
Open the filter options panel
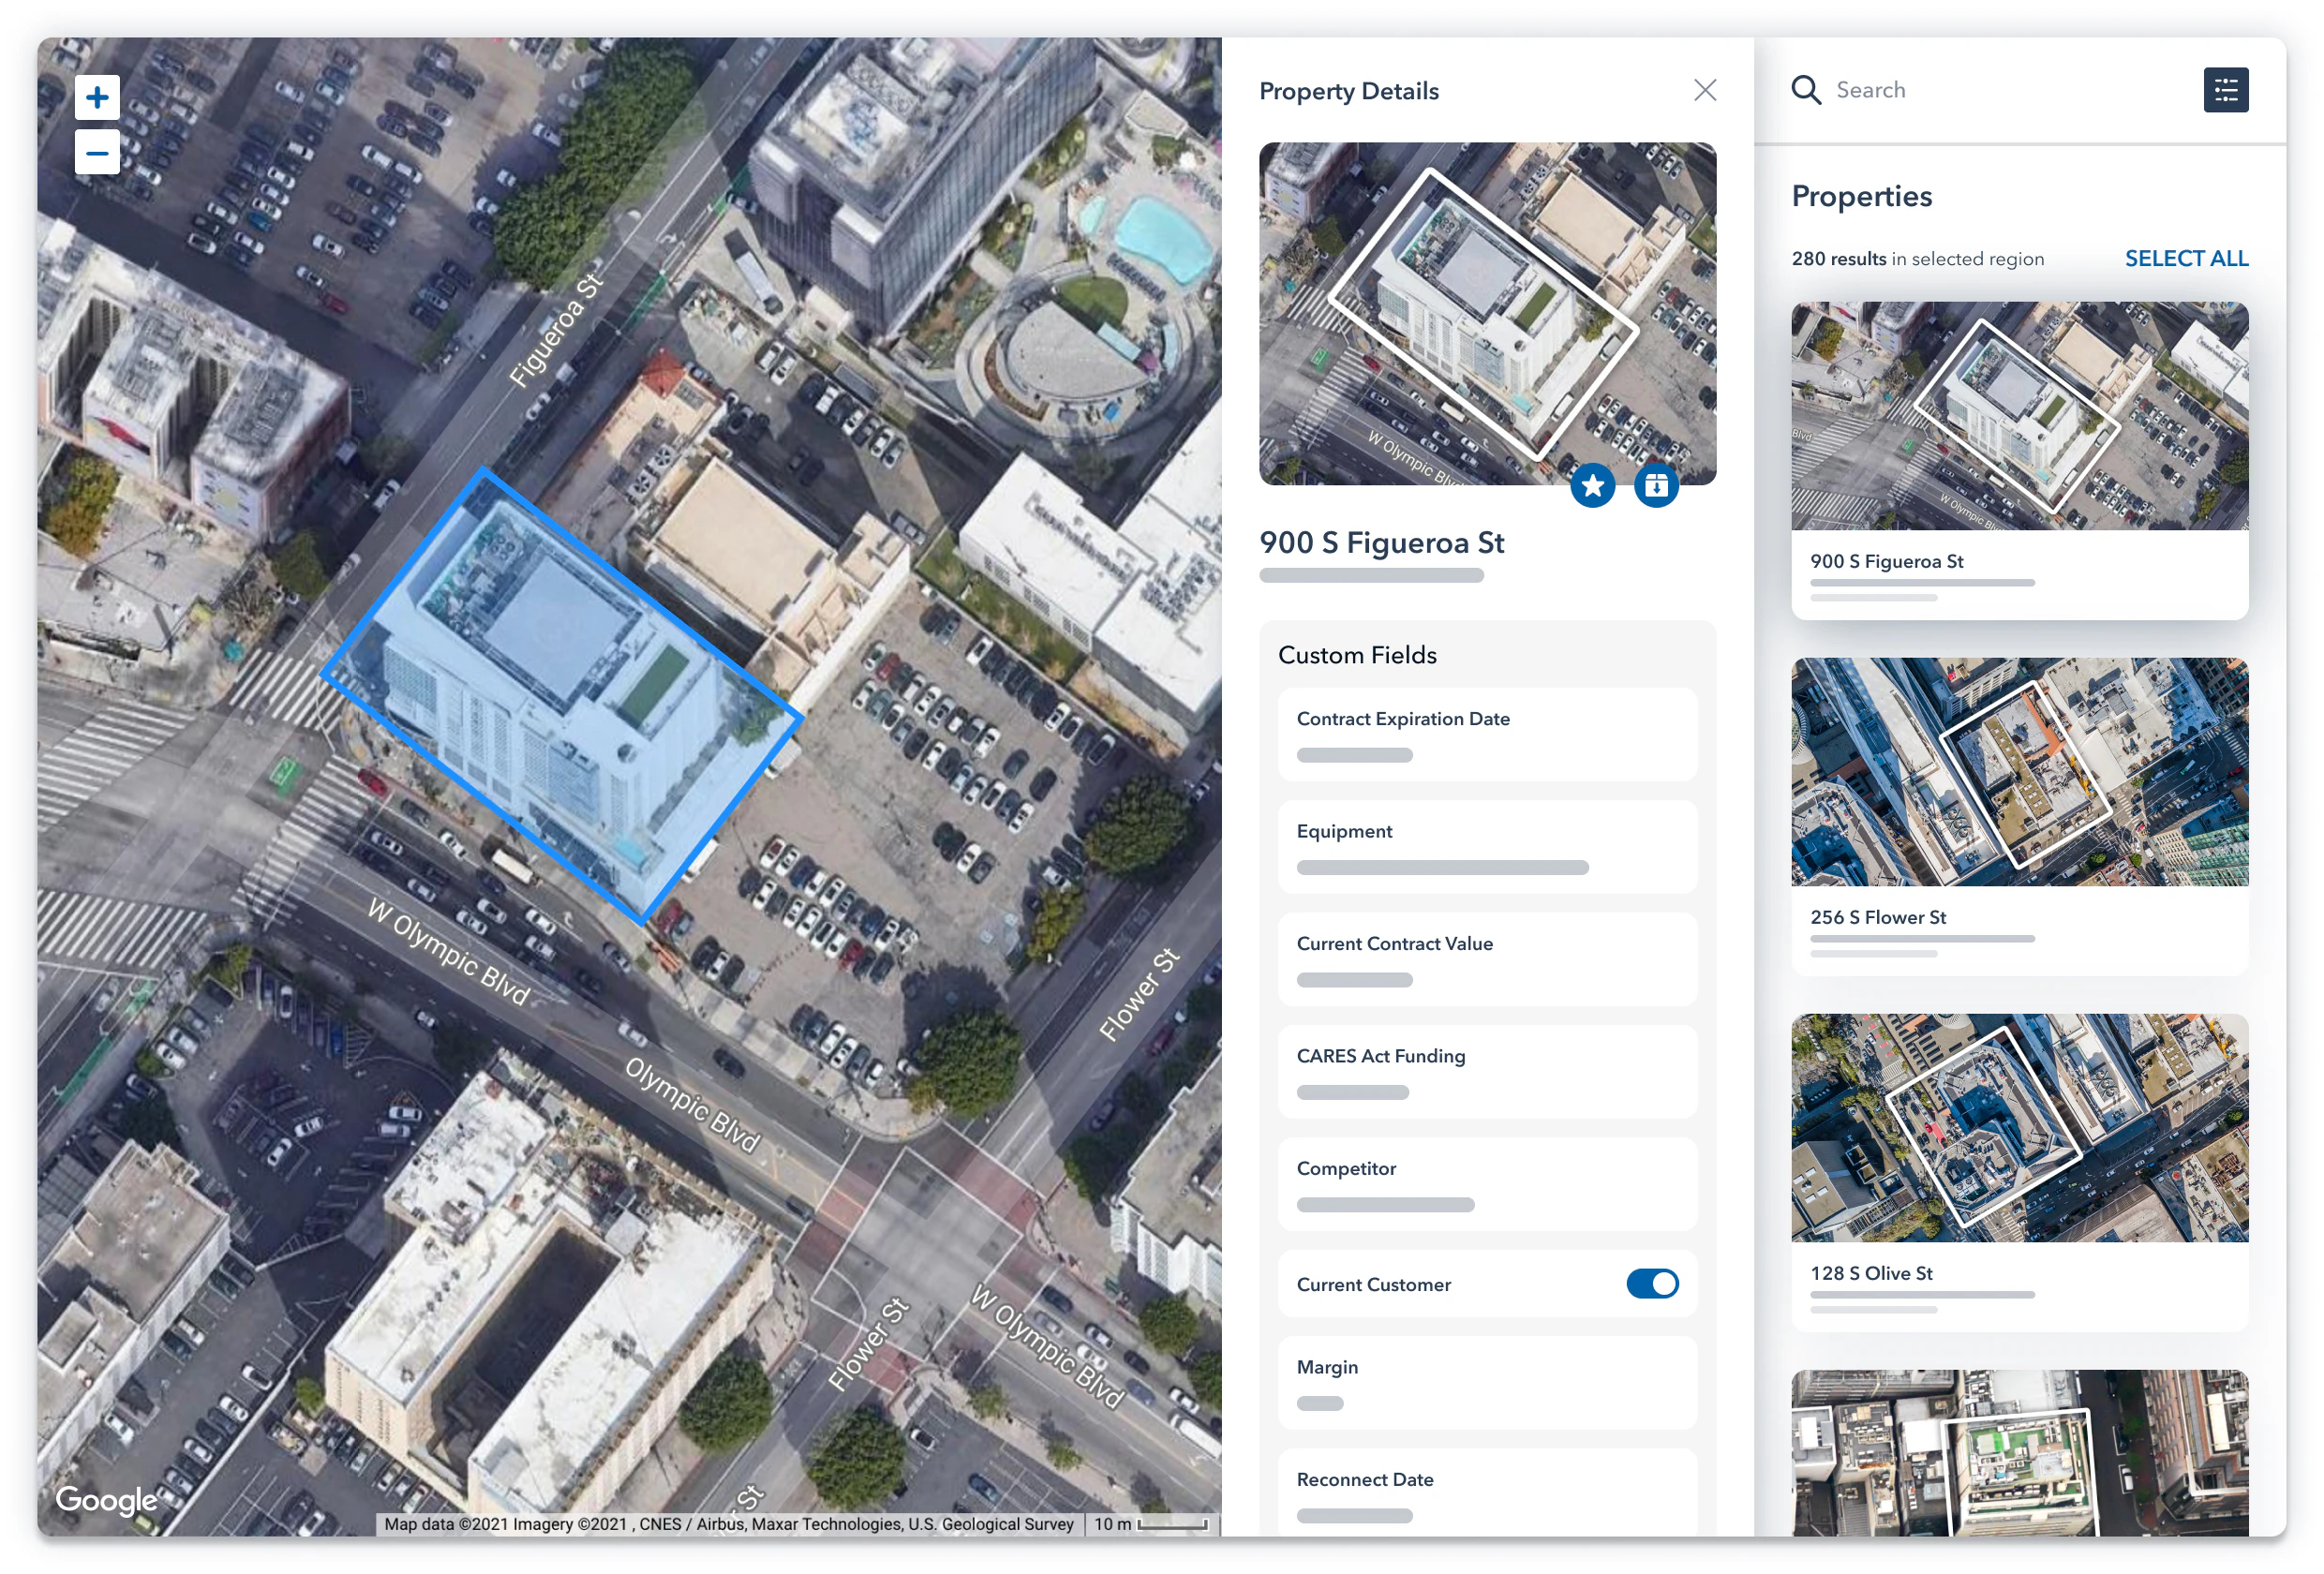[2226, 89]
